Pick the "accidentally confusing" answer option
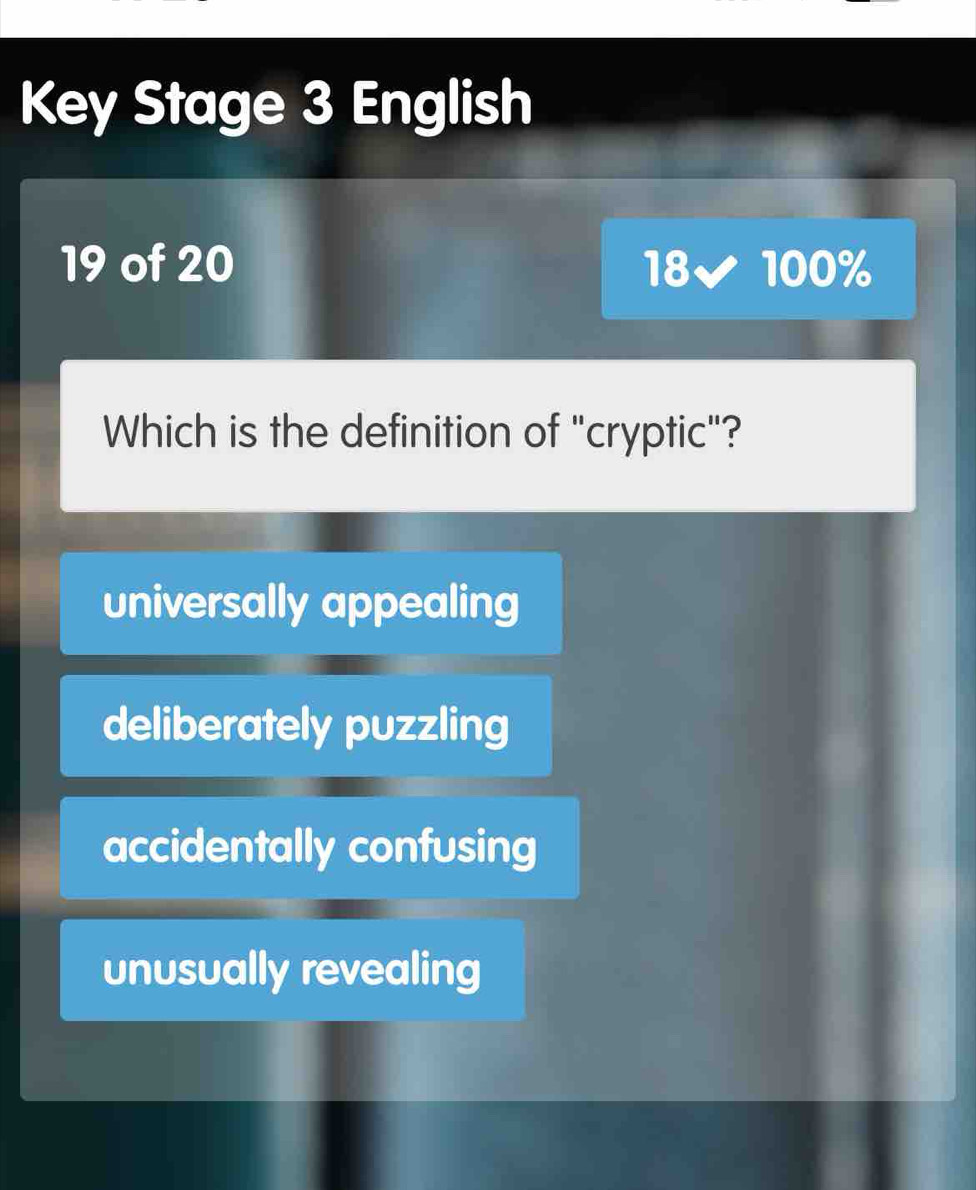Screen dimensions: 976x1190 [320, 848]
